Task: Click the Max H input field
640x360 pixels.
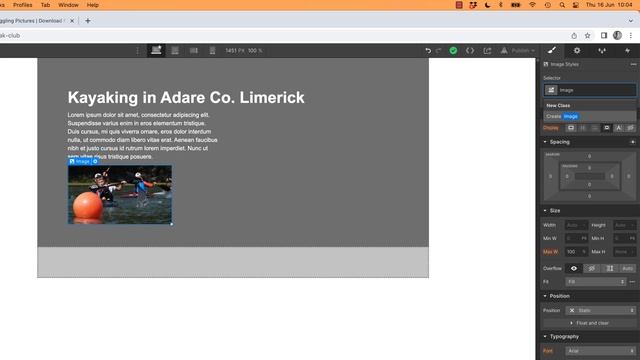Action: point(624,252)
